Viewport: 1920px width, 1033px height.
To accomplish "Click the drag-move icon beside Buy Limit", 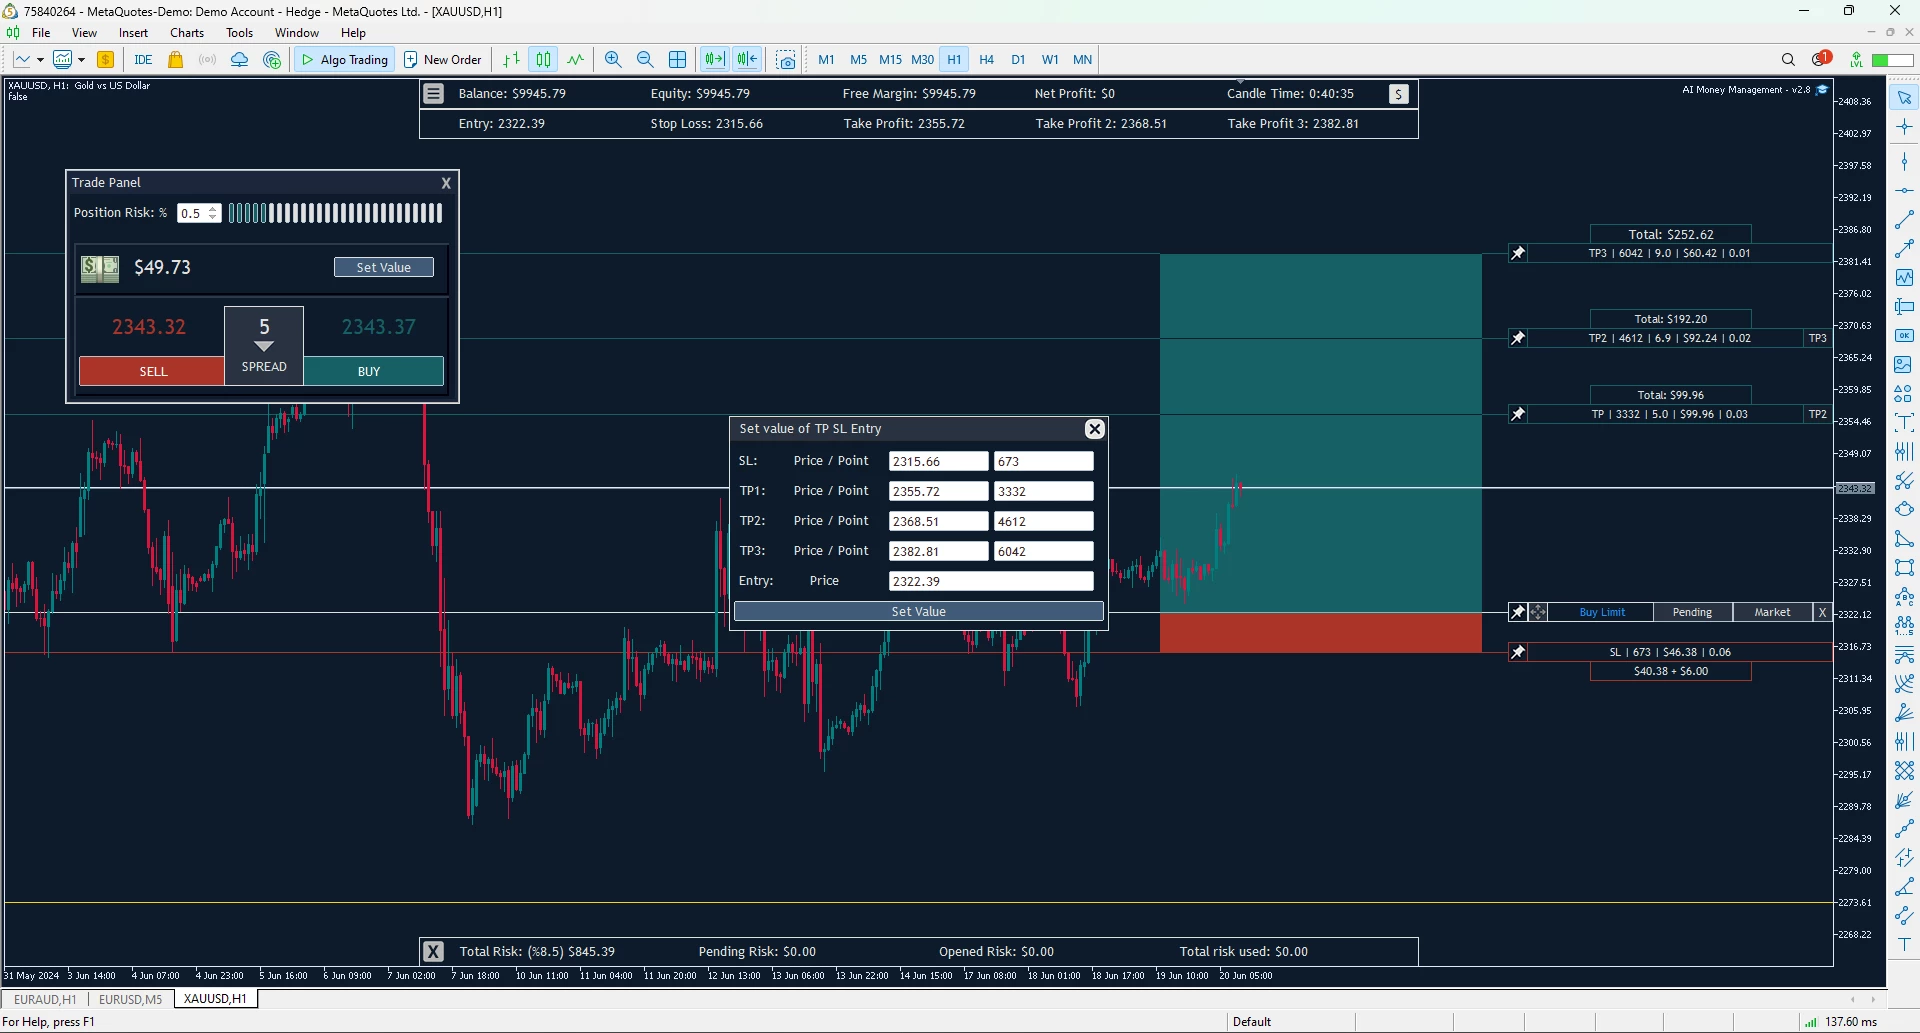I will coord(1538,613).
